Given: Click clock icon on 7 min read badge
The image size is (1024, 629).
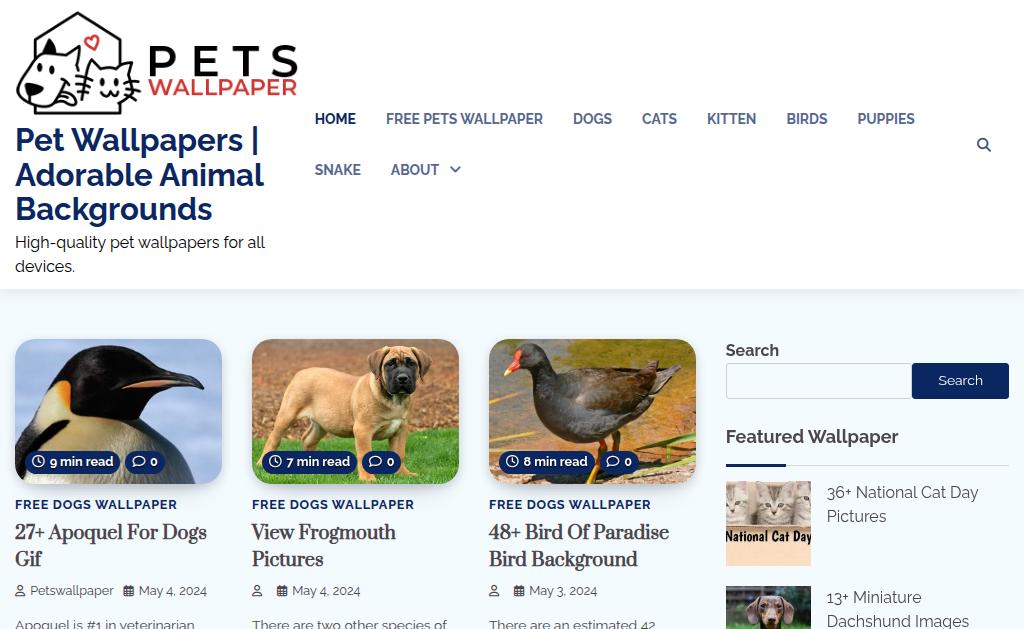Looking at the screenshot, I should point(276,461).
